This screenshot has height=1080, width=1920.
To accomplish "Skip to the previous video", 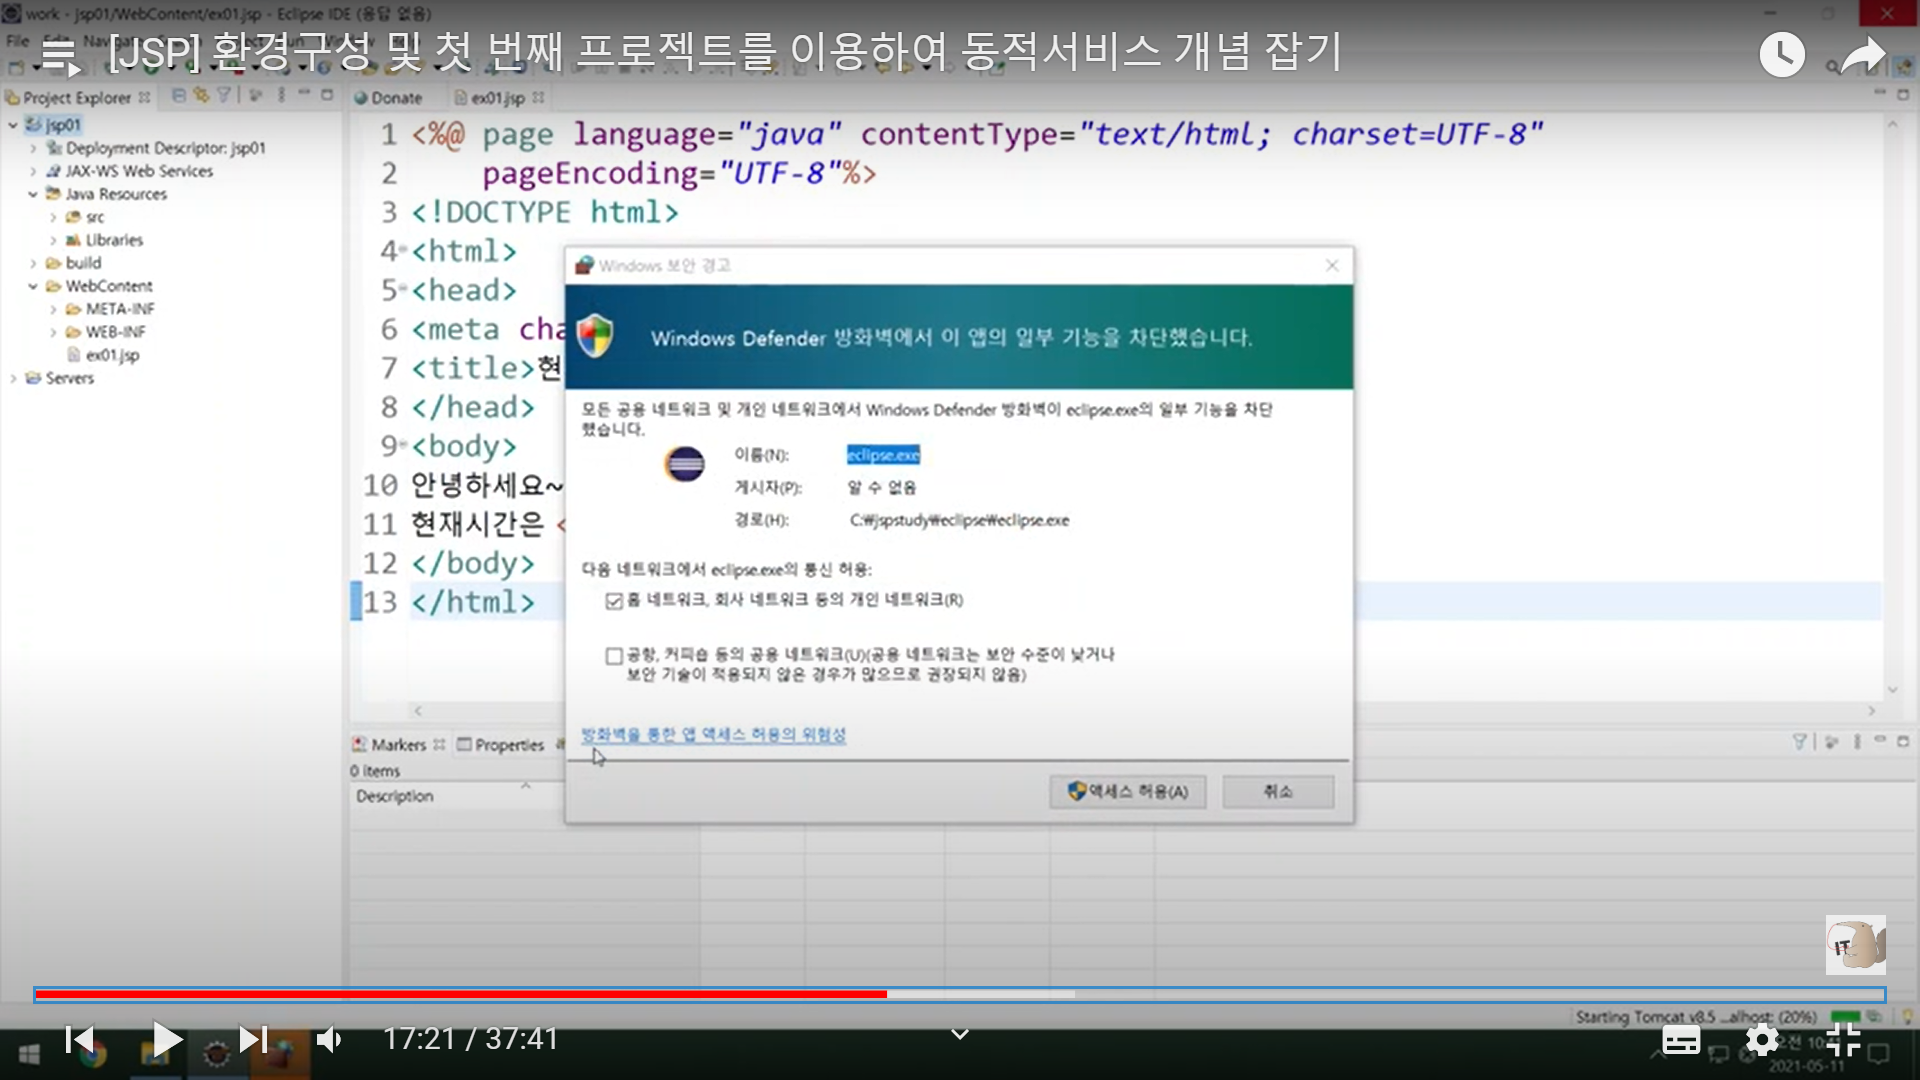I will tap(80, 1040).
